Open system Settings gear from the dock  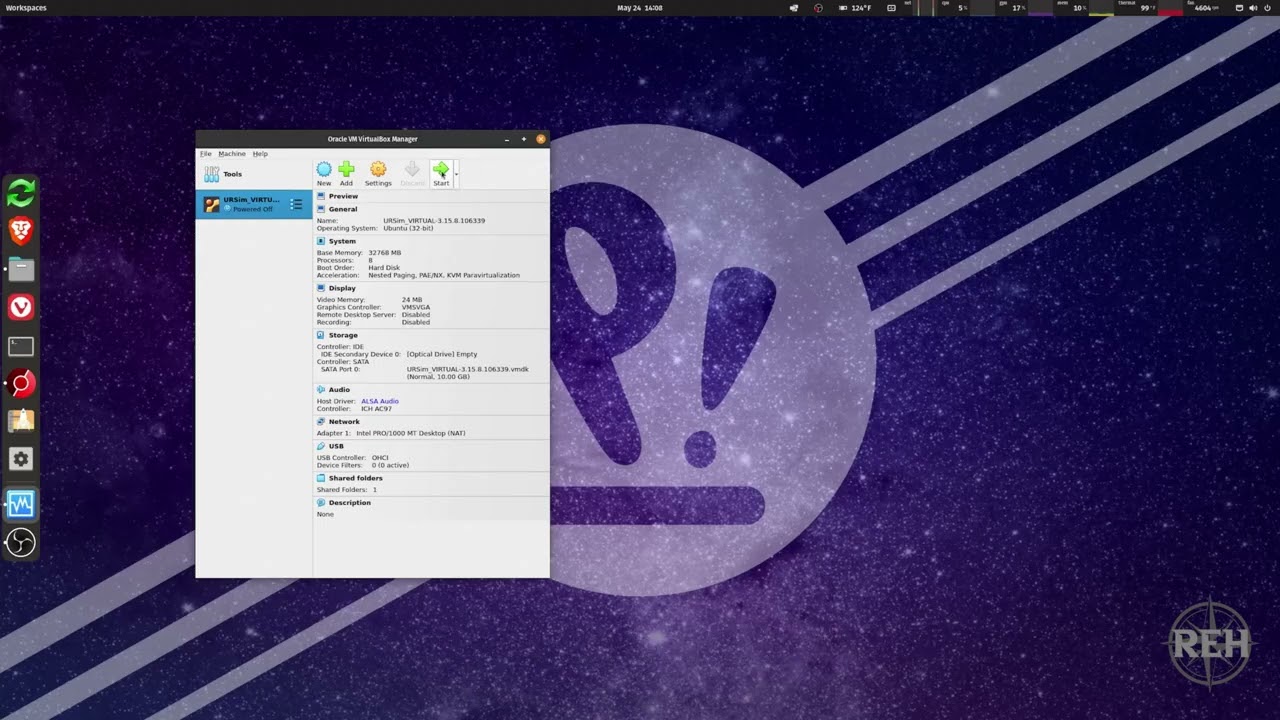[x=21, y=459]
